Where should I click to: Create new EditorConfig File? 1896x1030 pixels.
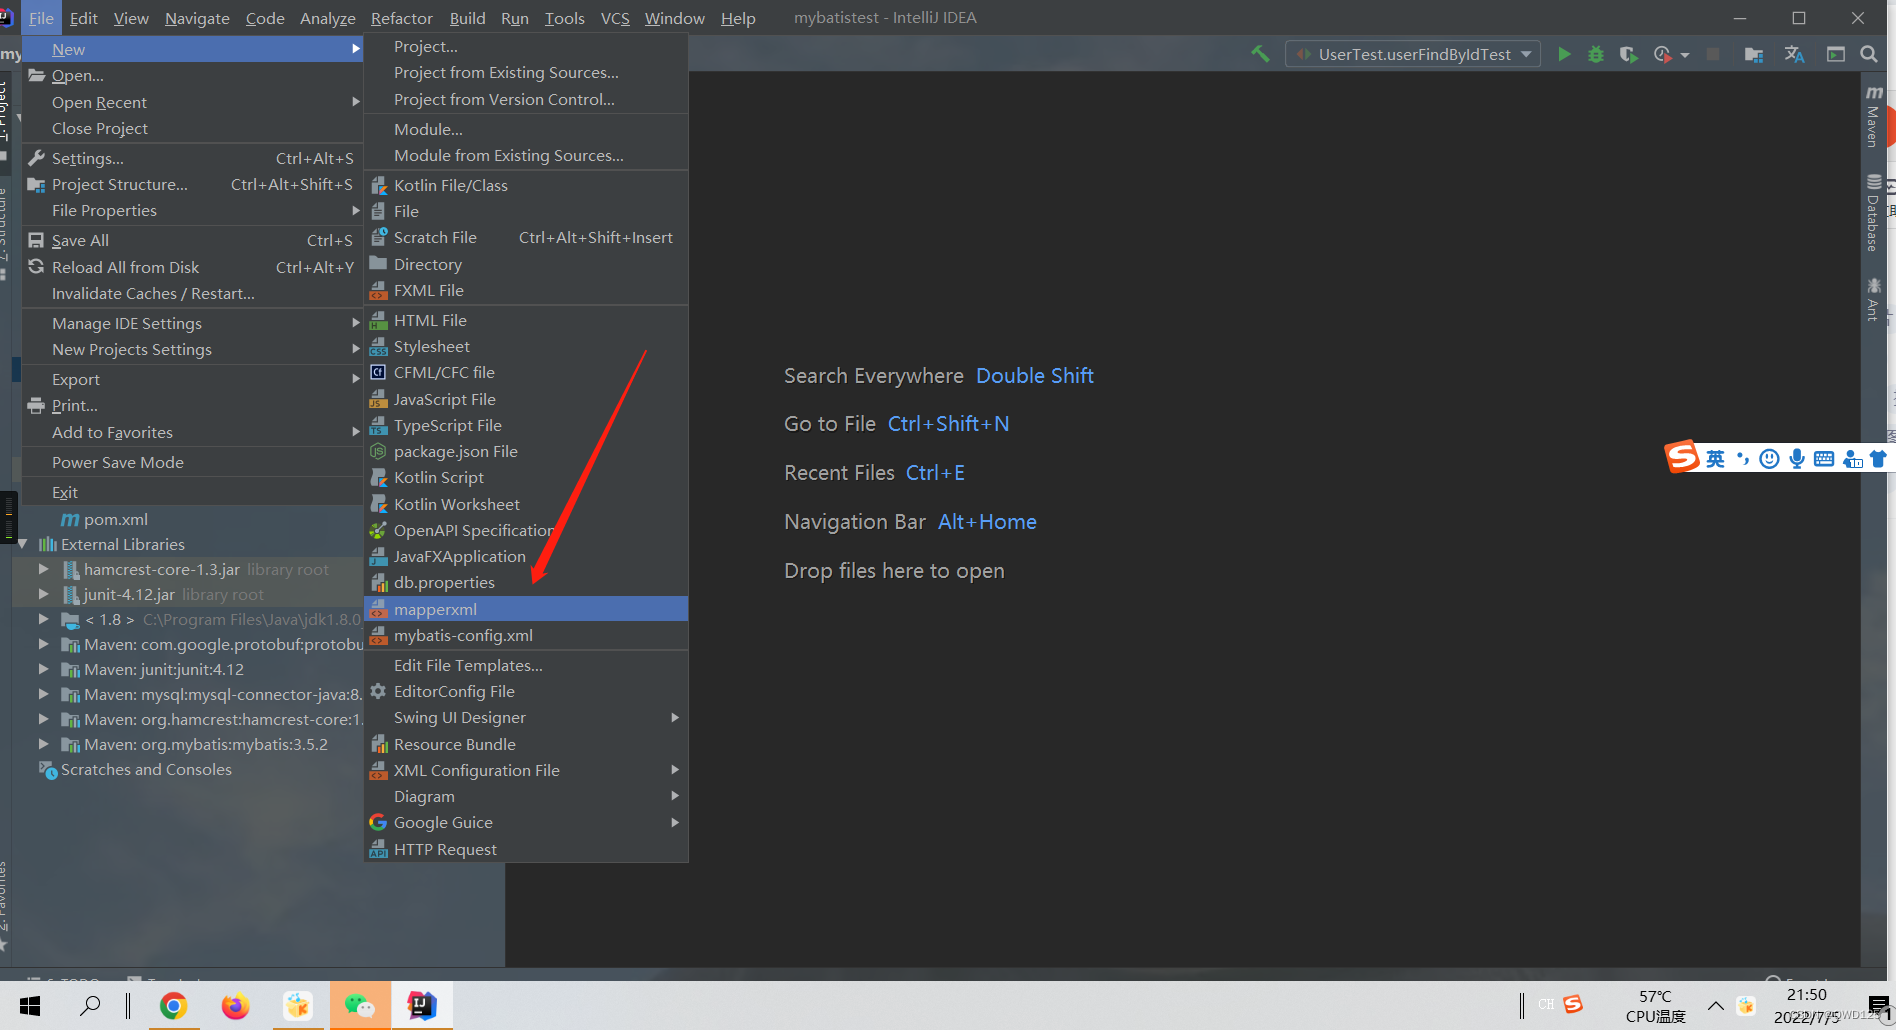coord(526,691)
